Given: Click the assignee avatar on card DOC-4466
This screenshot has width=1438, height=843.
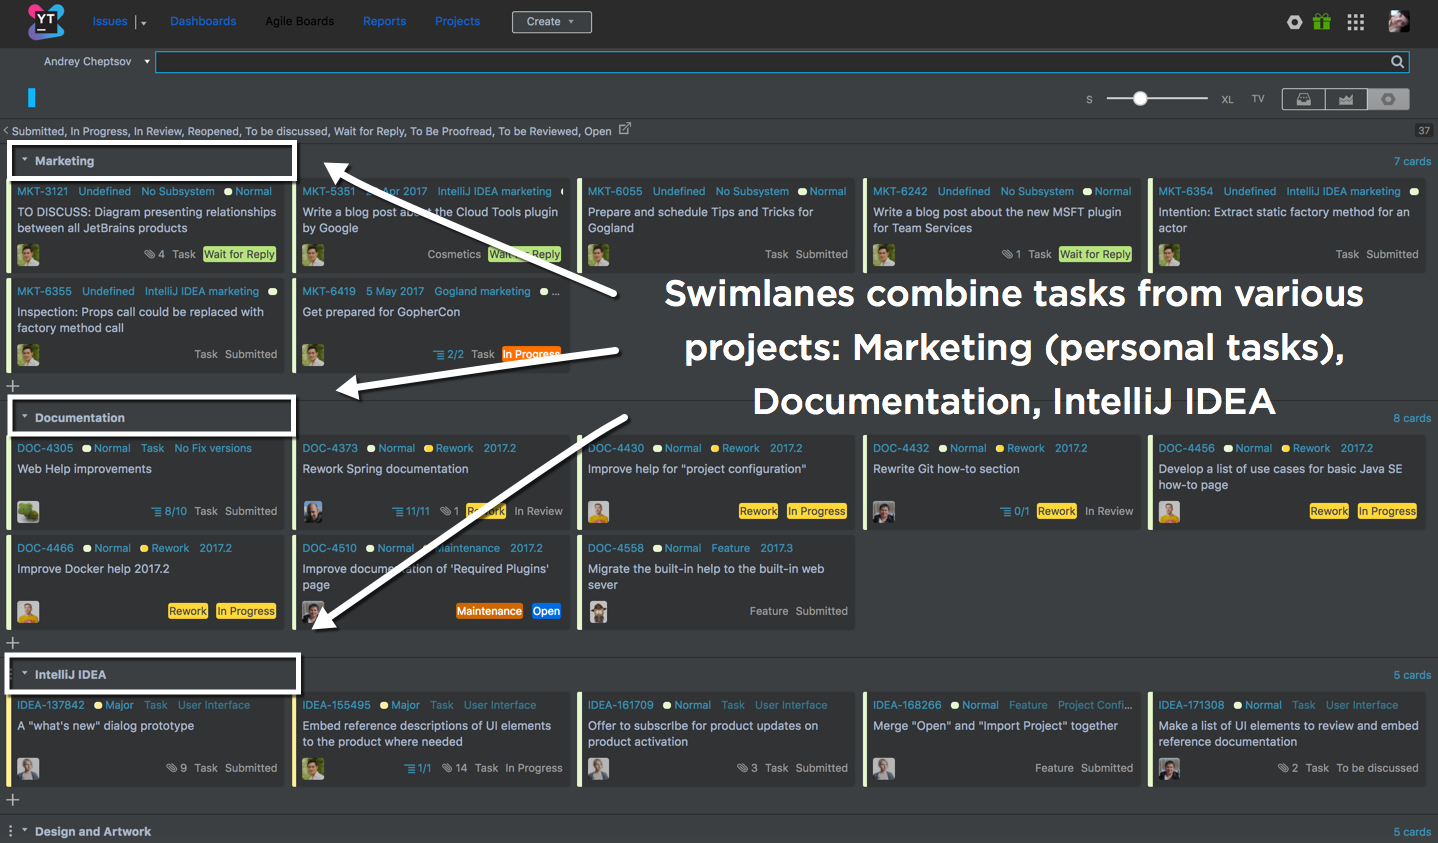Looking at the screenshot, I should tap(28, 612).
